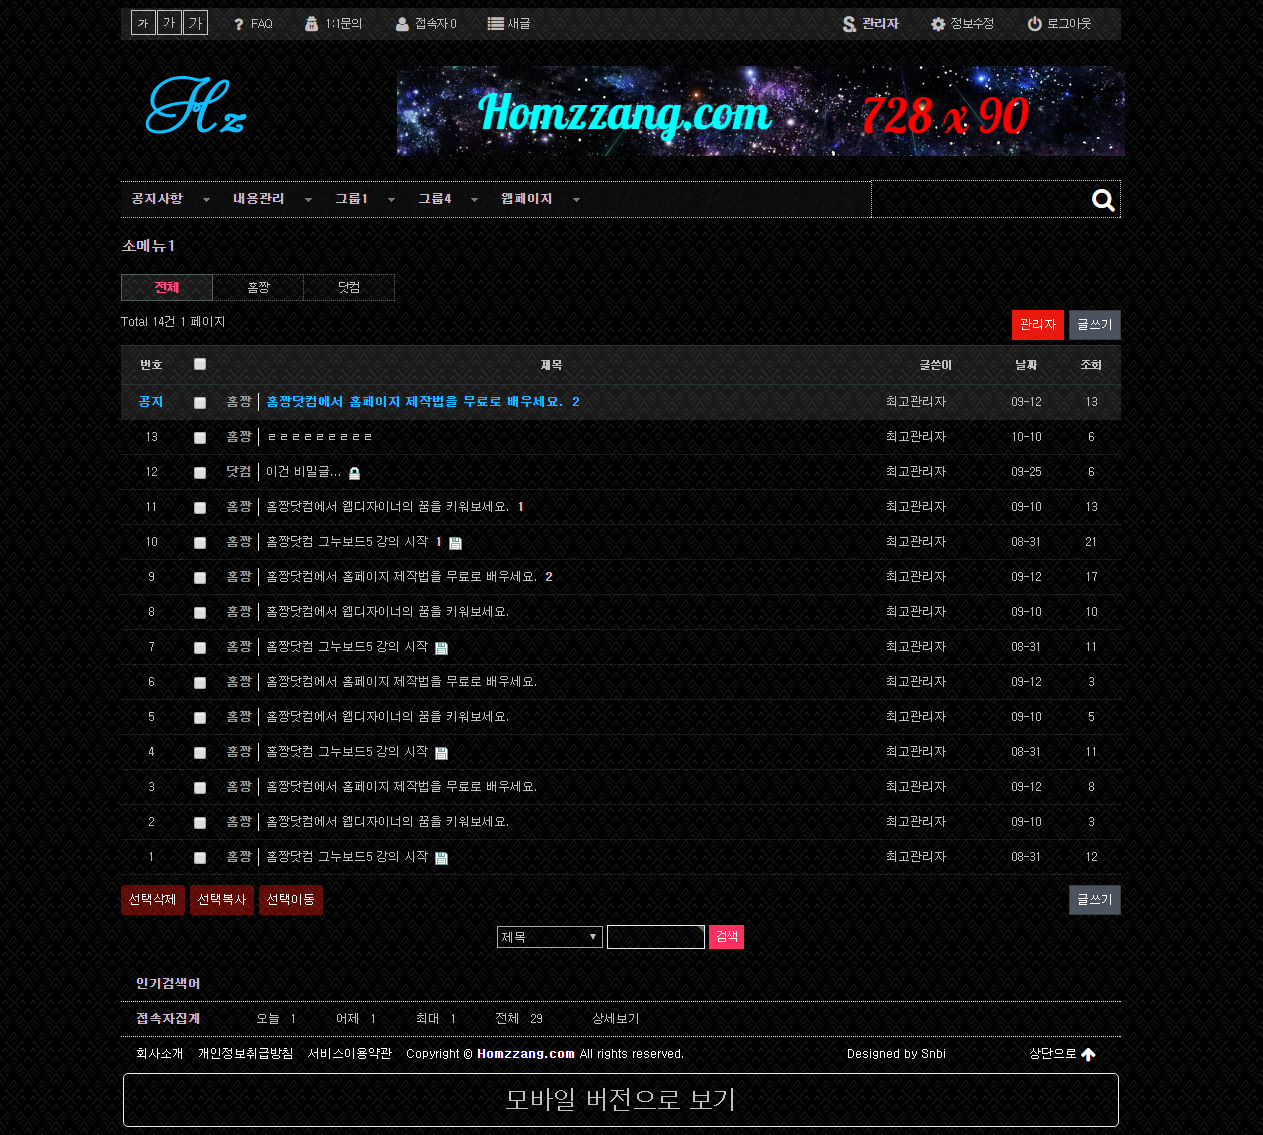
Task: Expand the 내용관리 menu dropdown
Action: pos(308,200)
